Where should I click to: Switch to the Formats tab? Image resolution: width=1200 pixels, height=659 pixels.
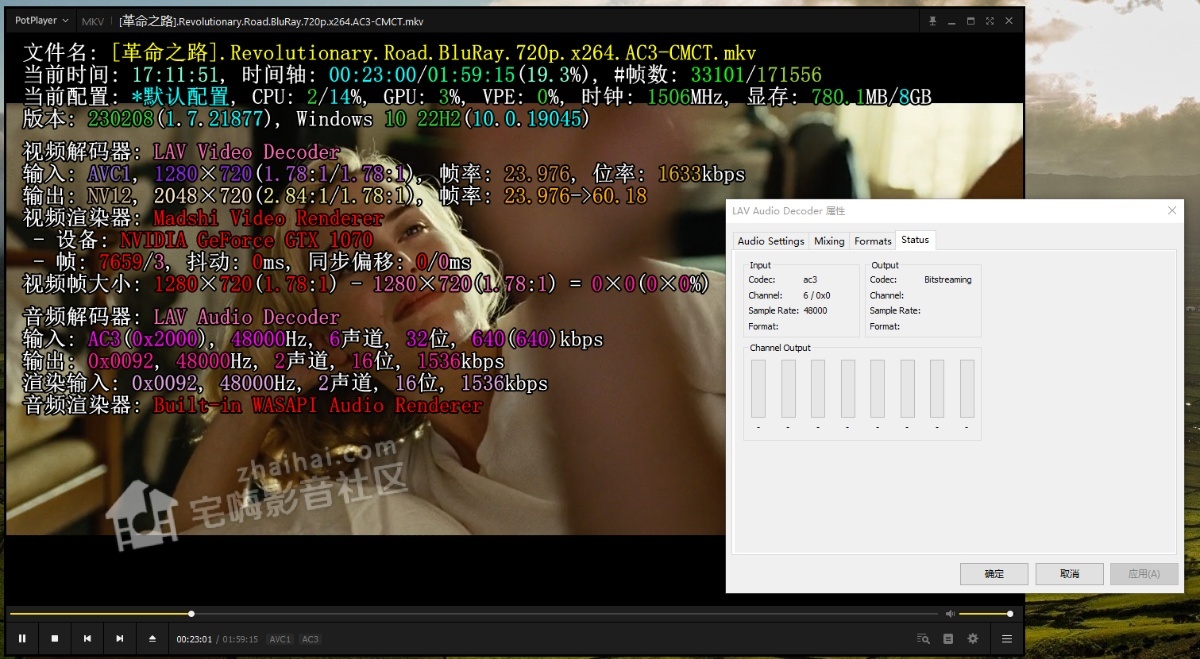(x=872, y=241)
